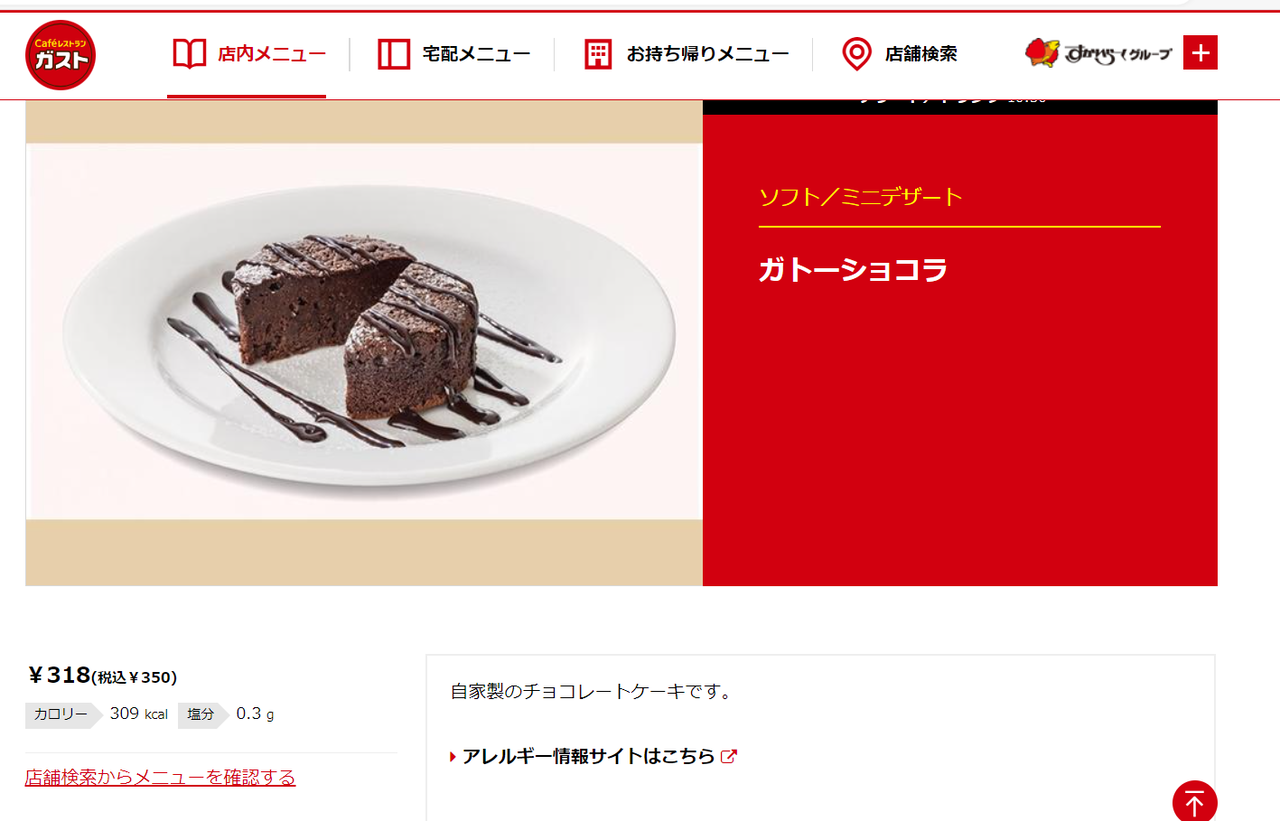Click the building icon for お持ち帰りメニュー
The image size is (1280, 821).
point(598,54)
